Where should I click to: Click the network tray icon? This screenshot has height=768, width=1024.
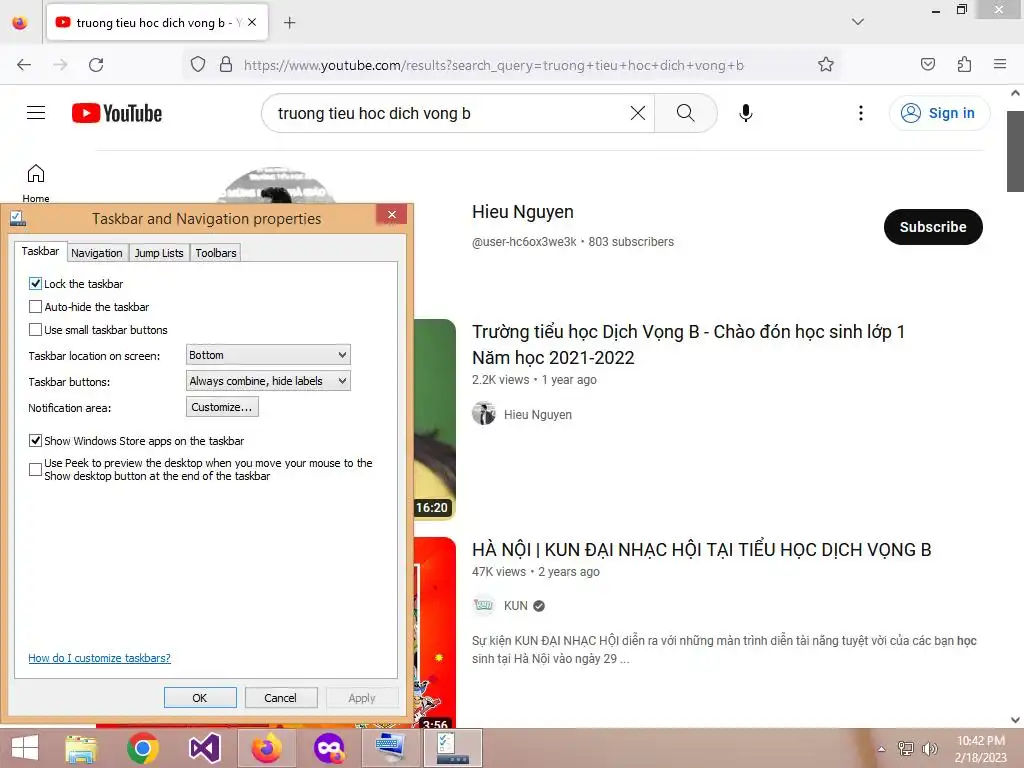click(905, 748)
